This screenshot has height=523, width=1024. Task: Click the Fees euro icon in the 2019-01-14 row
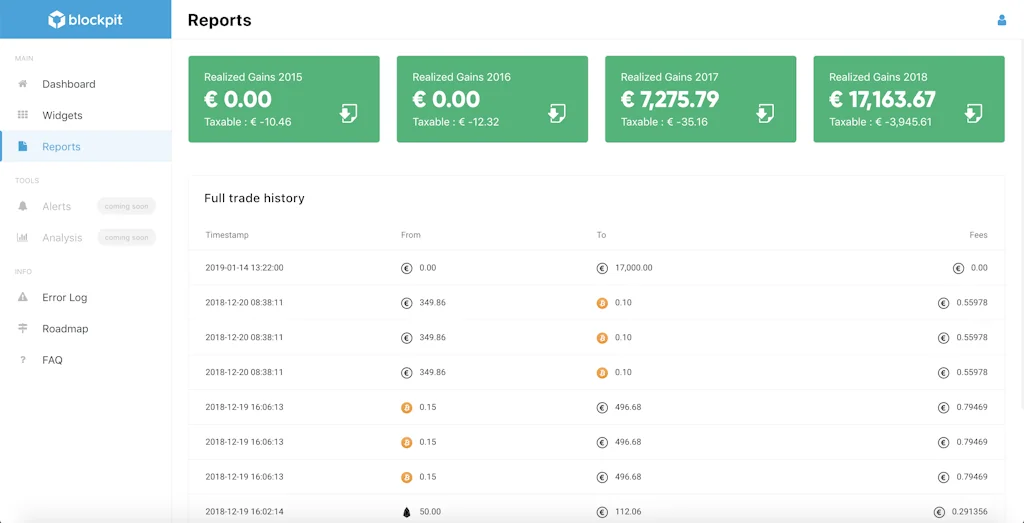(958, 268)
